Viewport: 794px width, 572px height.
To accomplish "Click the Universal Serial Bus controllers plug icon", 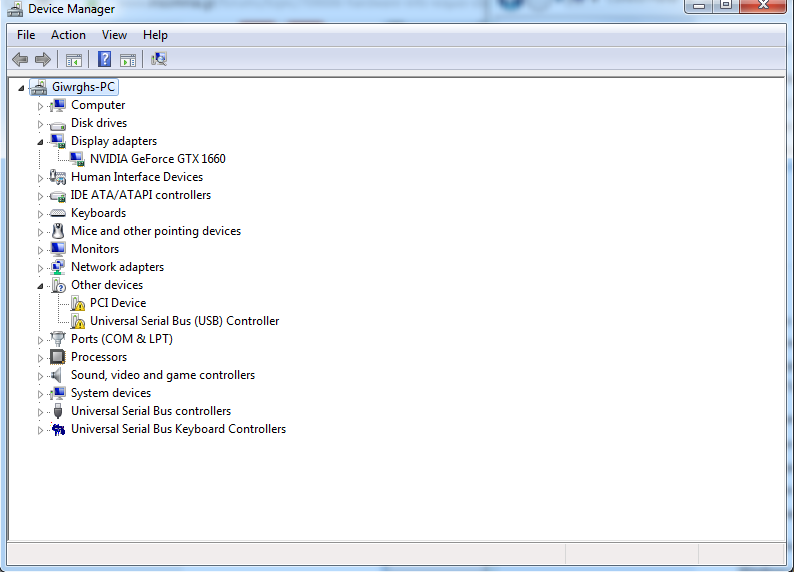I will coord(58,411).
